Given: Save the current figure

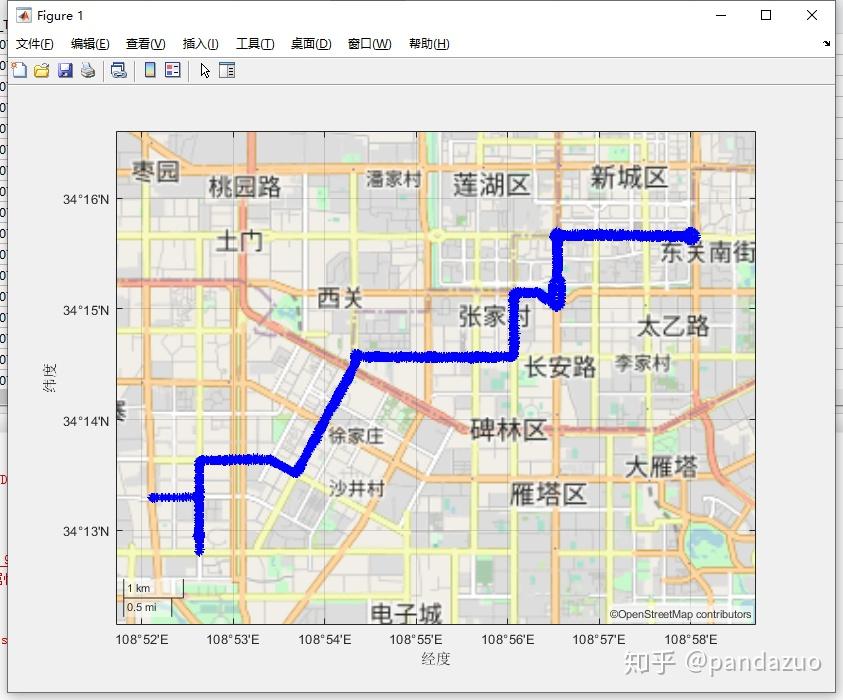Looking at the screenshot, I should pyautogui.click(x=65, y=70).
